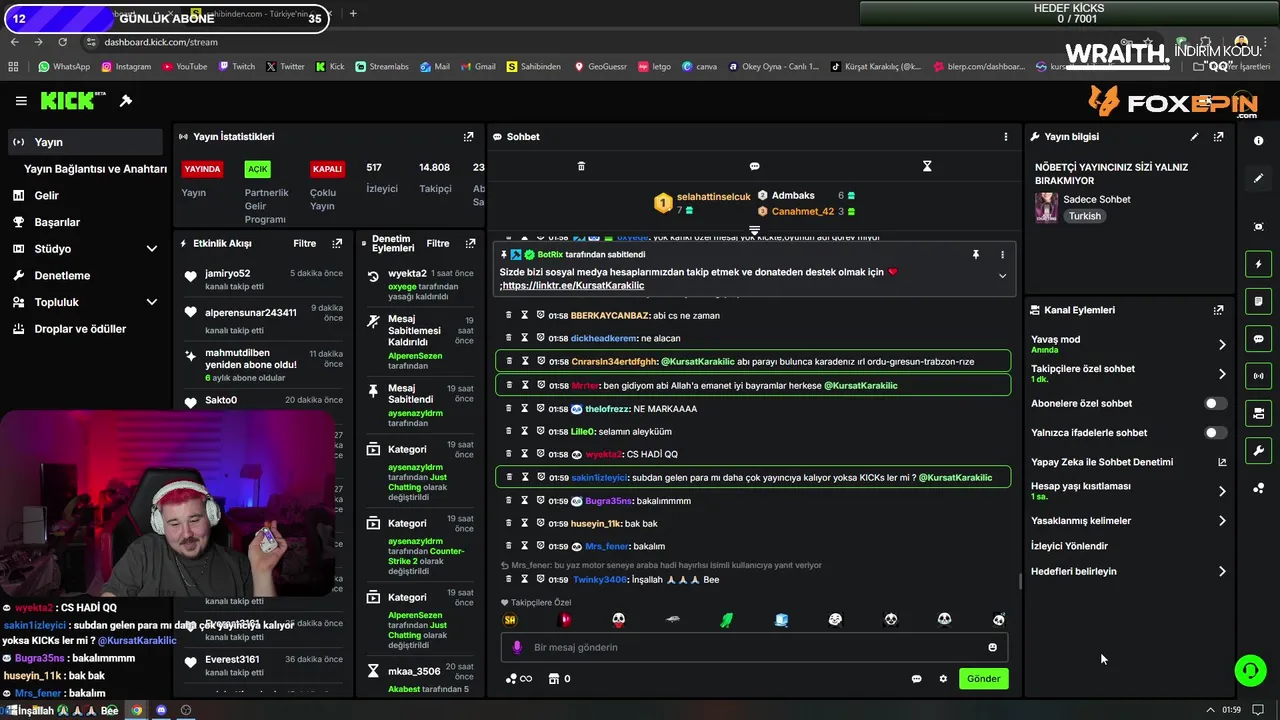Open the Yayın sidebar item
The width and height of the screenshot is (1280, 720).
(x=84, y=142)
